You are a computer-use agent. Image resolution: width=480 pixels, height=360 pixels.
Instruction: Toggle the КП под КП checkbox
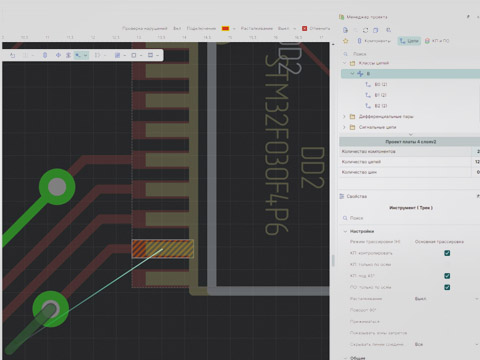click(x=447, y=276)
